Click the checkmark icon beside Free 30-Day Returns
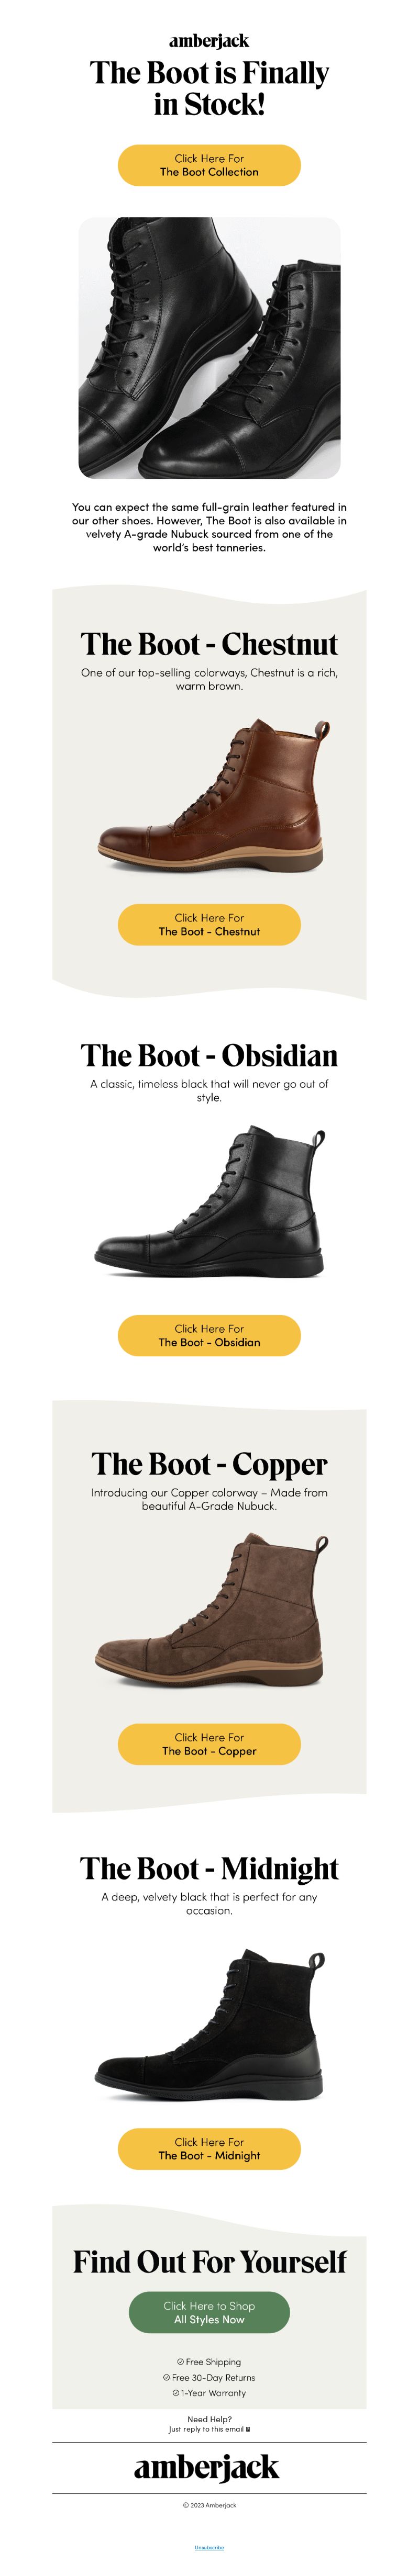Image resolution: width=419 pixels, height=2576 pixels. [167, 2377]
